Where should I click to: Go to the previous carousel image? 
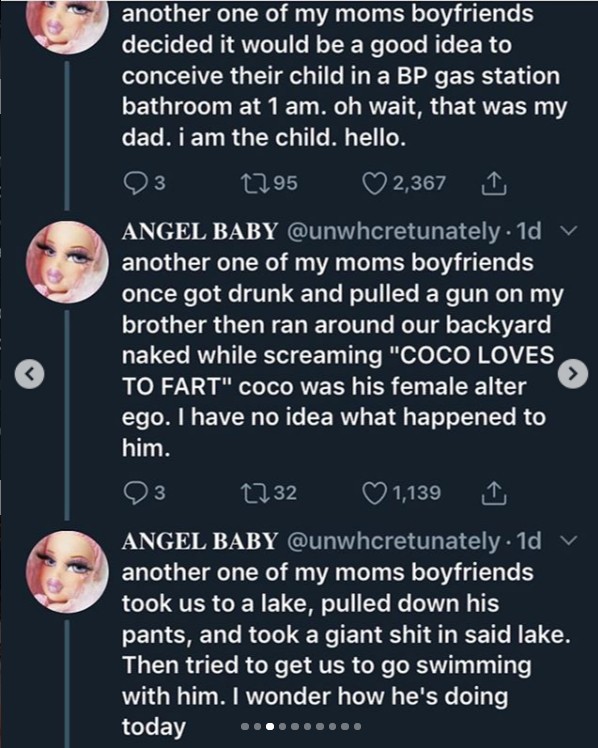[x=30, y=374]
